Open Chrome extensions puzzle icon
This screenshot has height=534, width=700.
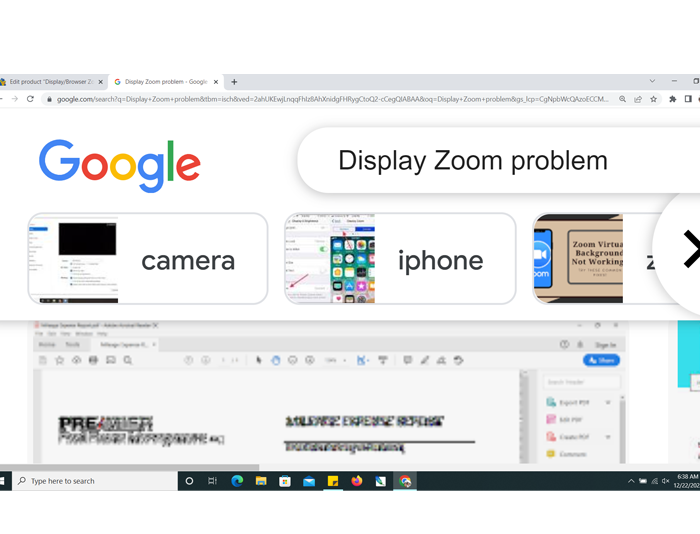pos(672,99)
